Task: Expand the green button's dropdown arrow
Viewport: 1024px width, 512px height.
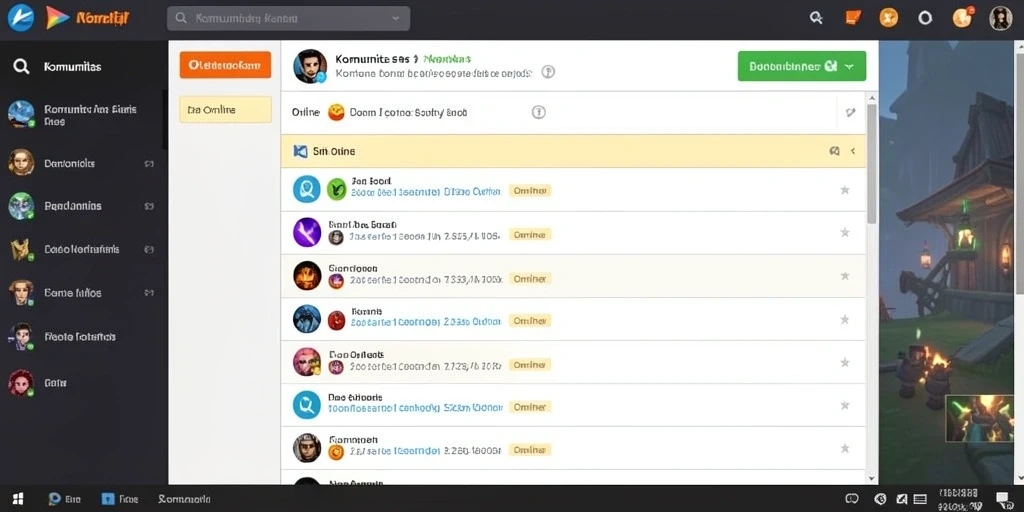Action: pos(850,66)
